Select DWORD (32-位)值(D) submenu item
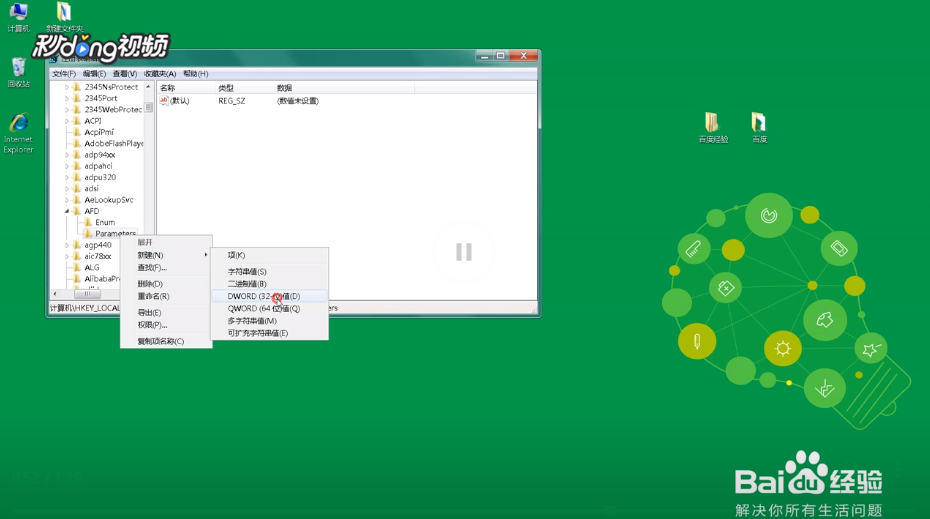This screenshot has width=930, height=519. pyautogui.click(x=269, y=296)
